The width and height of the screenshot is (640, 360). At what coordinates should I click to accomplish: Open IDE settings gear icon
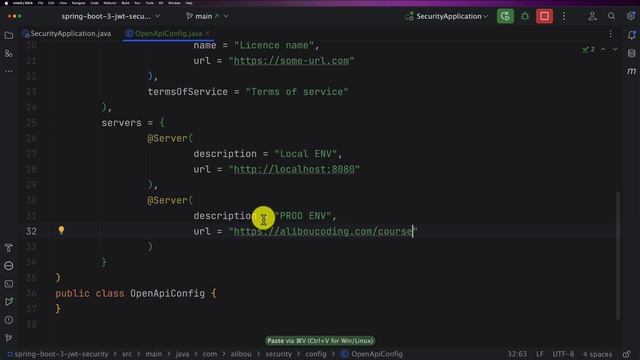coord(631,16)
